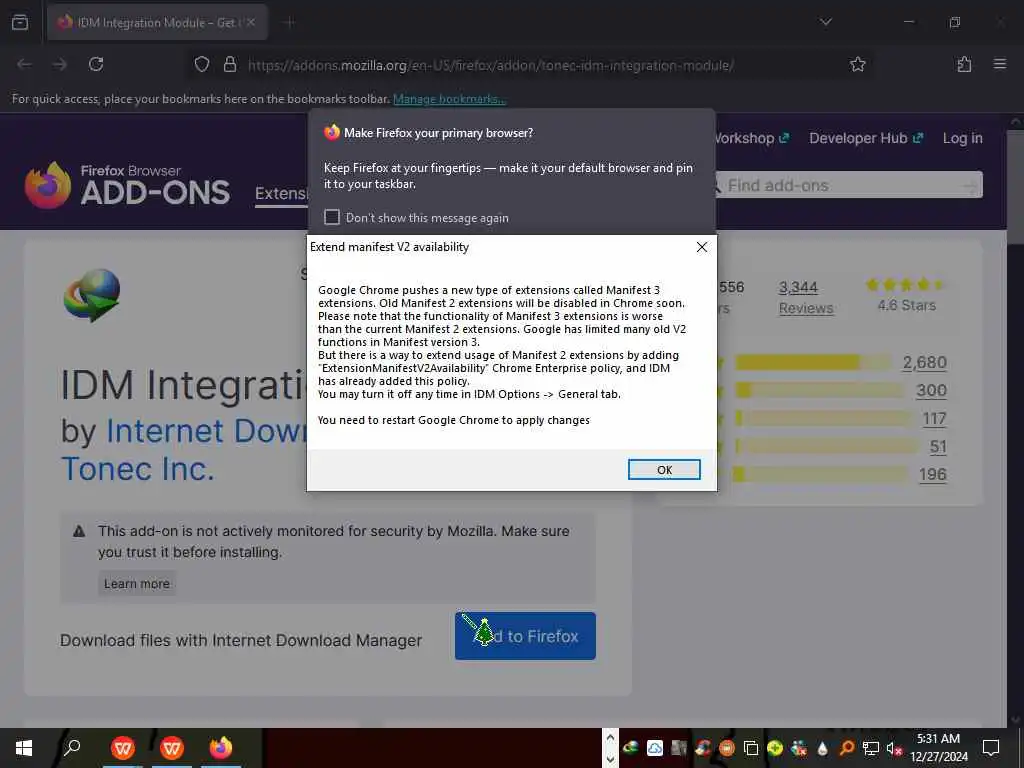
Task: Show the 300 four-star reviews
Action: pyautogui.click(x=931, y=391)
